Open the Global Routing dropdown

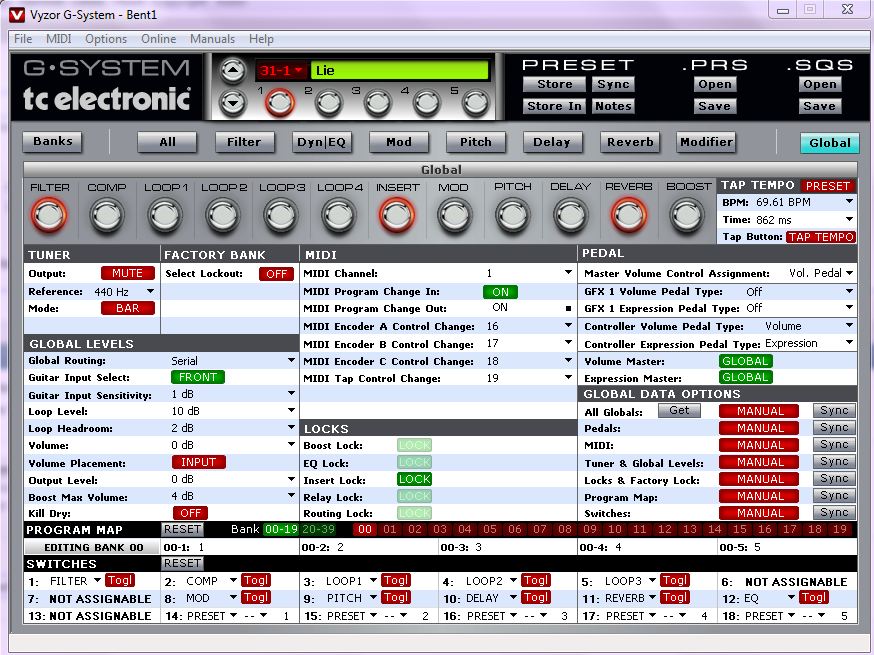pos(291,360)
